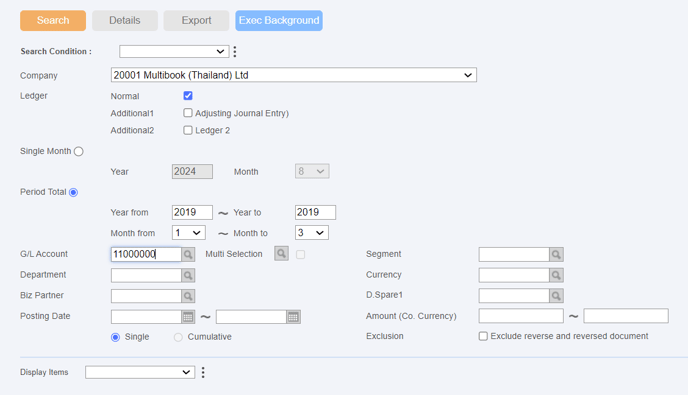Open the Month 8 dropdown
Viewport: 688px width, 395px height.
(x=312, y=171)
